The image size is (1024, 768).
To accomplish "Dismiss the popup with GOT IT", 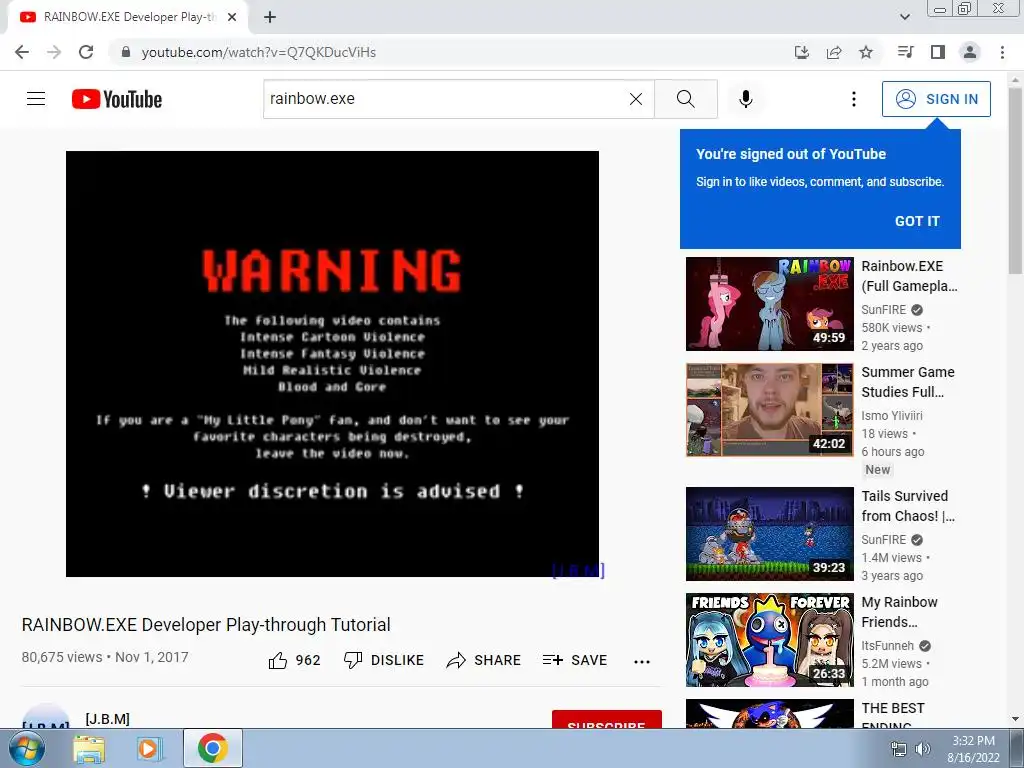I will pos(917,221).
